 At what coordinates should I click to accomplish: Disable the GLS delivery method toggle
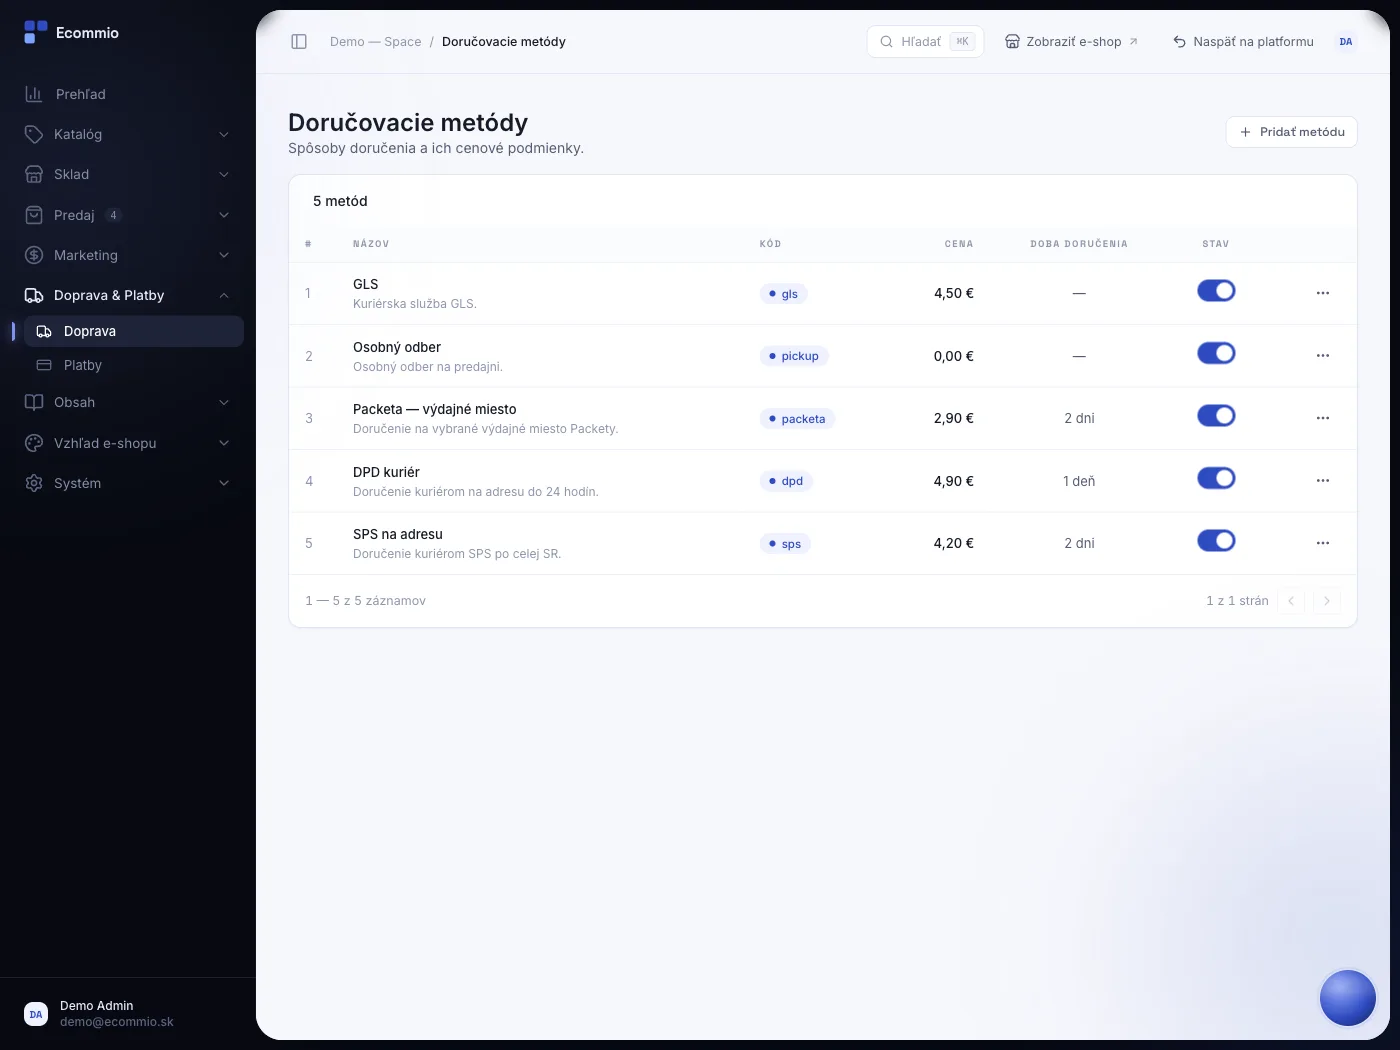point(1216,291)
